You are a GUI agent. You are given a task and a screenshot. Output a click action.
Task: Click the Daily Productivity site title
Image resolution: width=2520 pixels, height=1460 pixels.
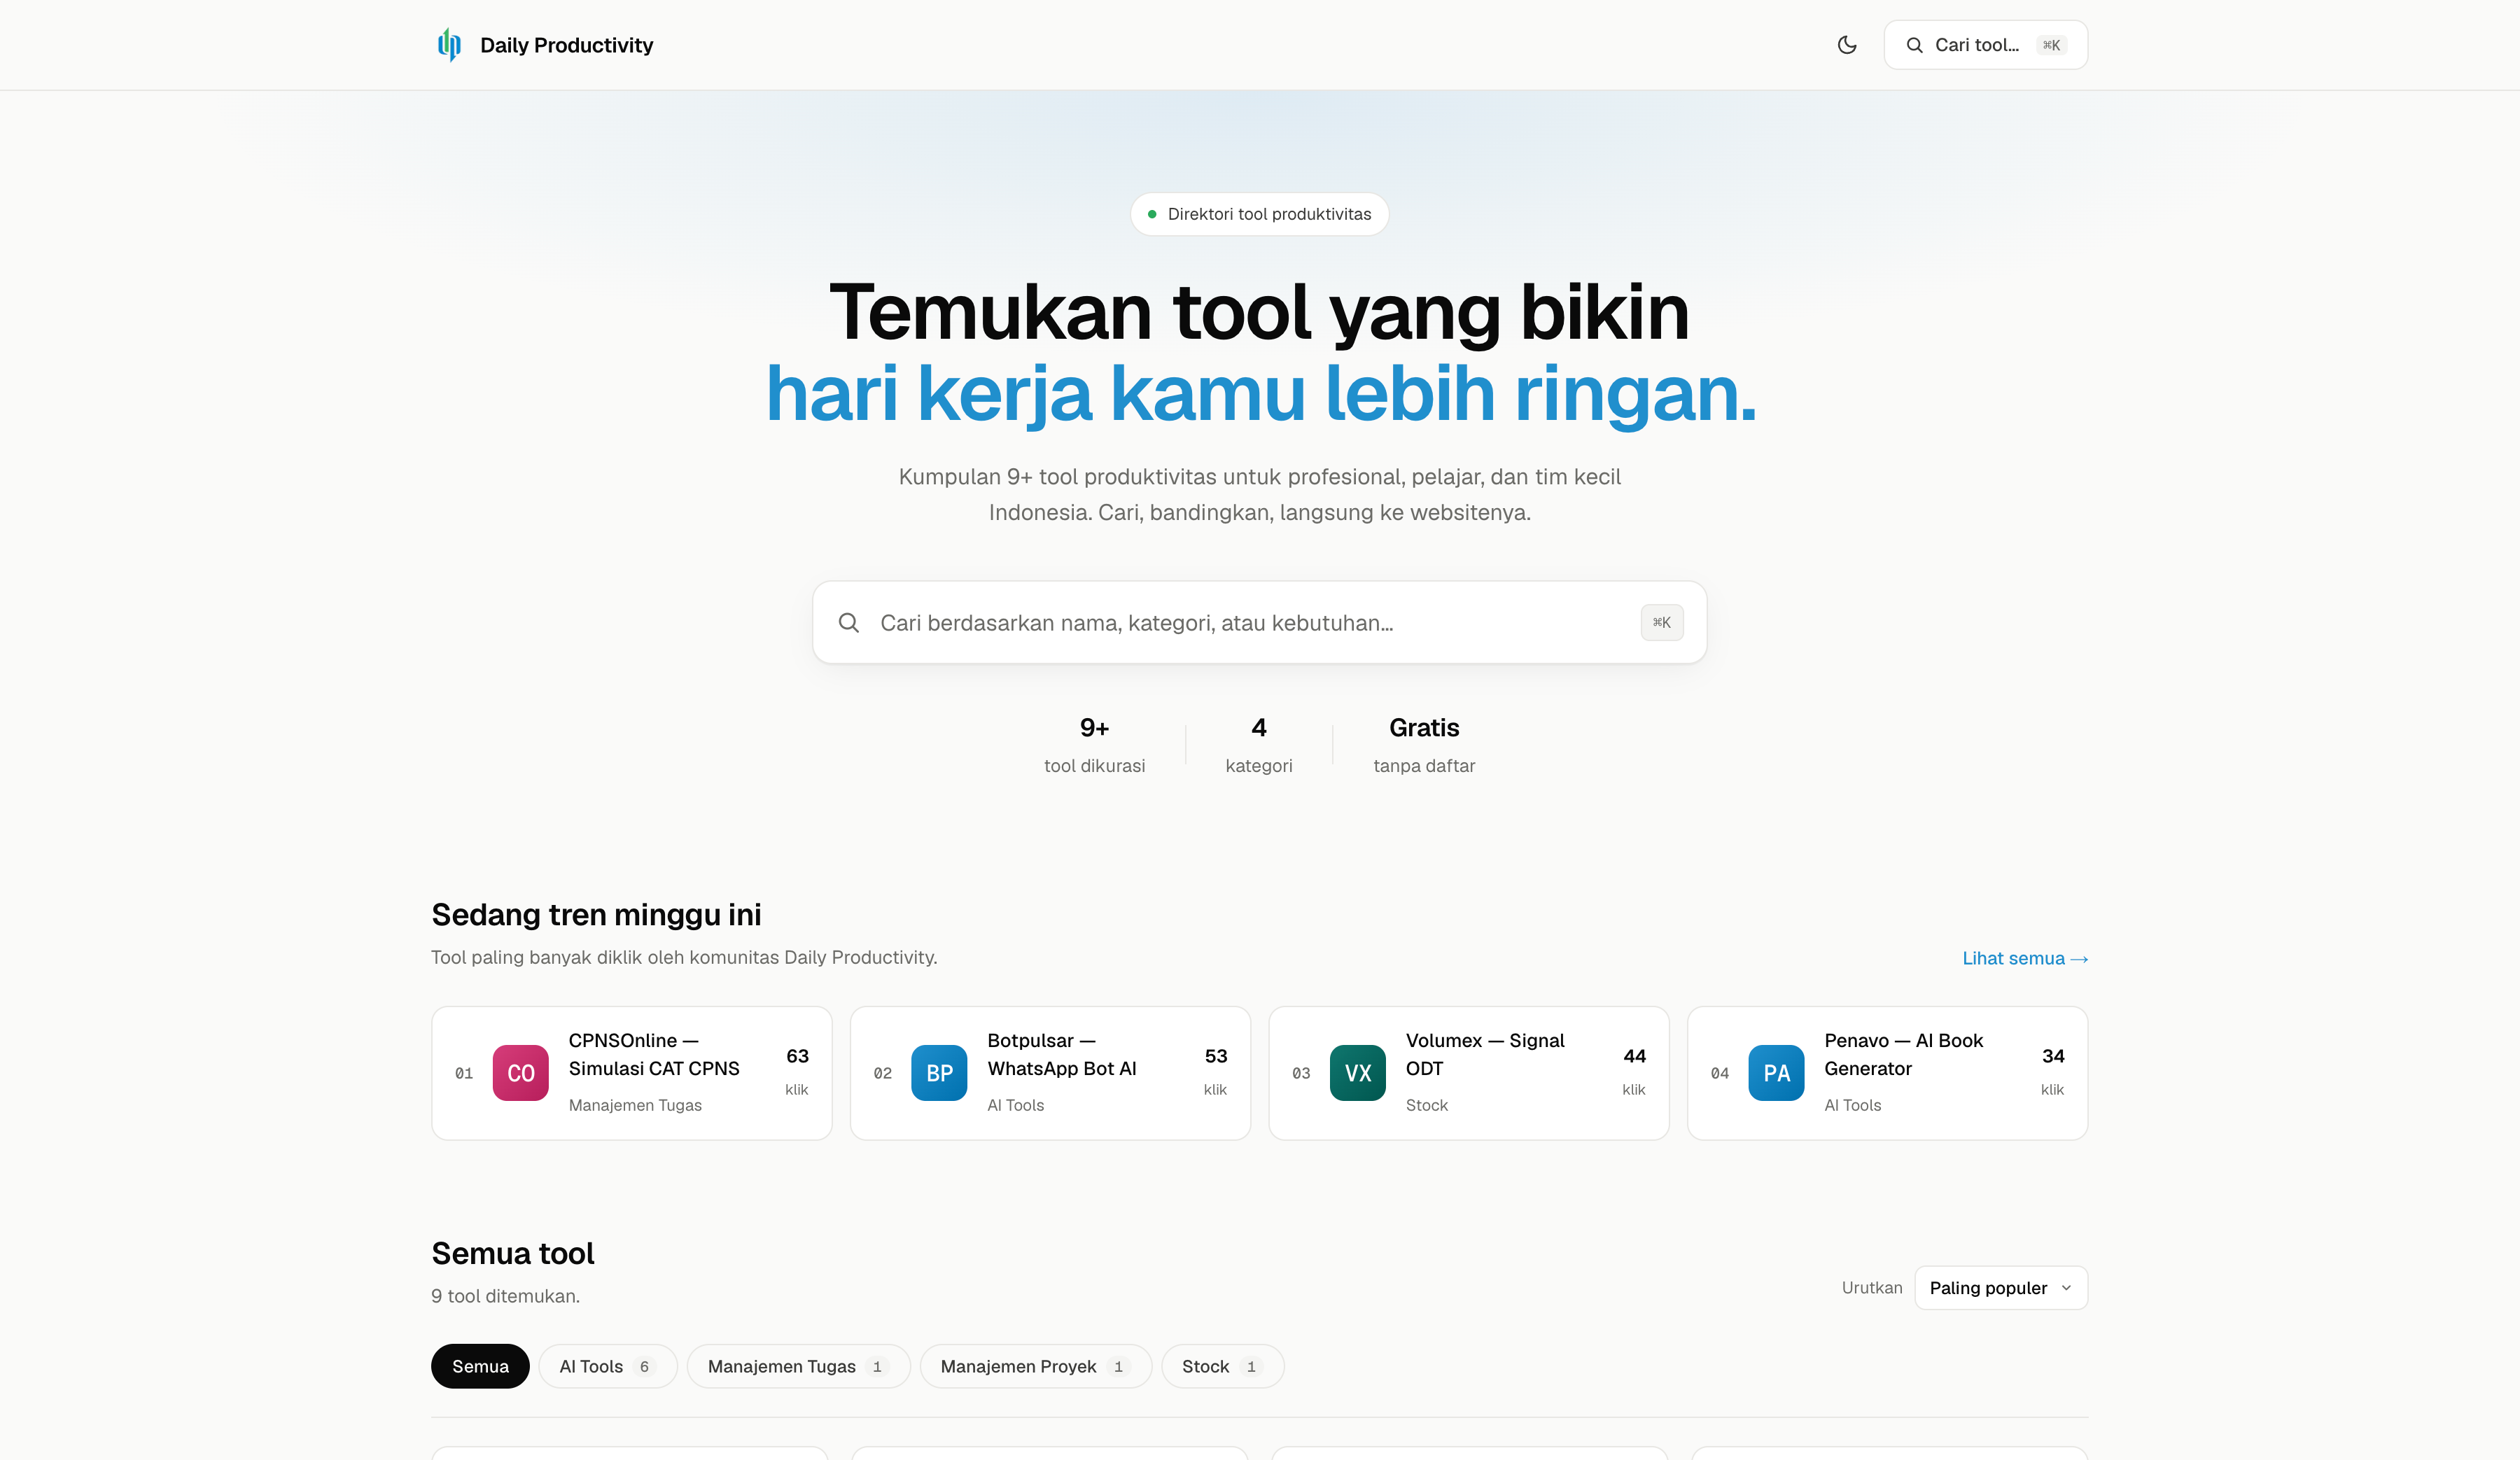coord(566,45)
